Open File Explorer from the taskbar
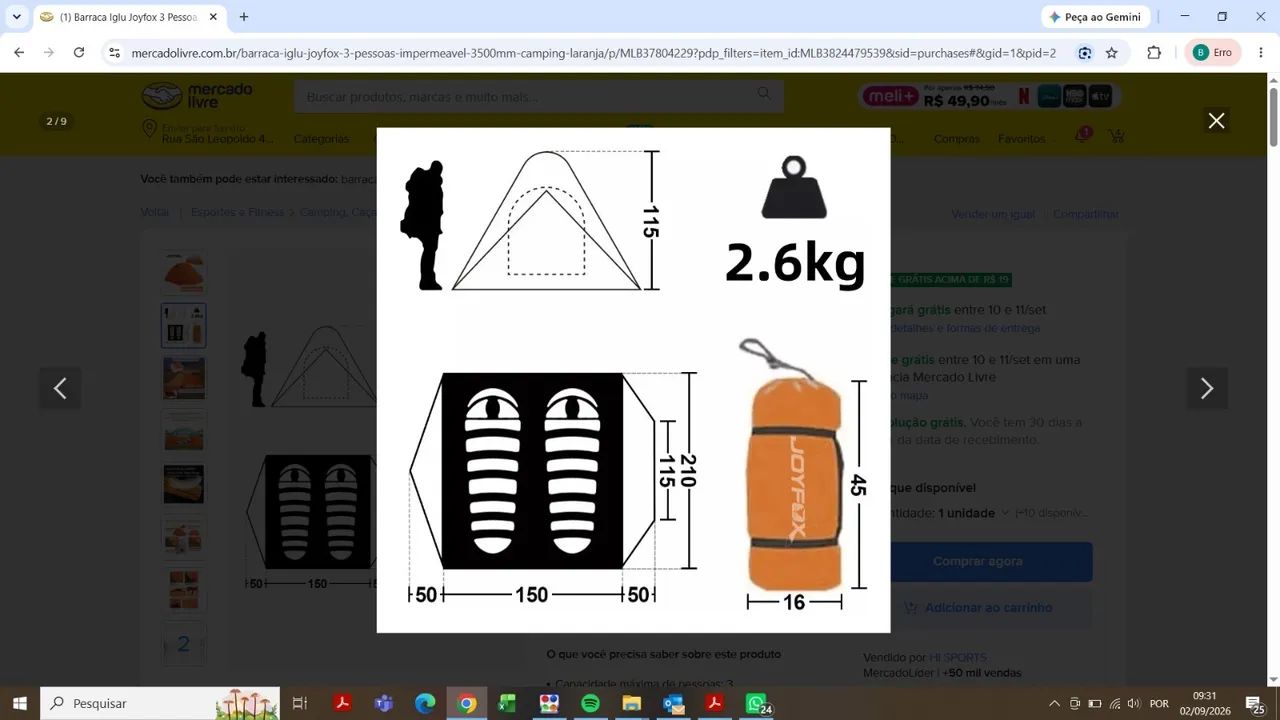 click(632, 703)
